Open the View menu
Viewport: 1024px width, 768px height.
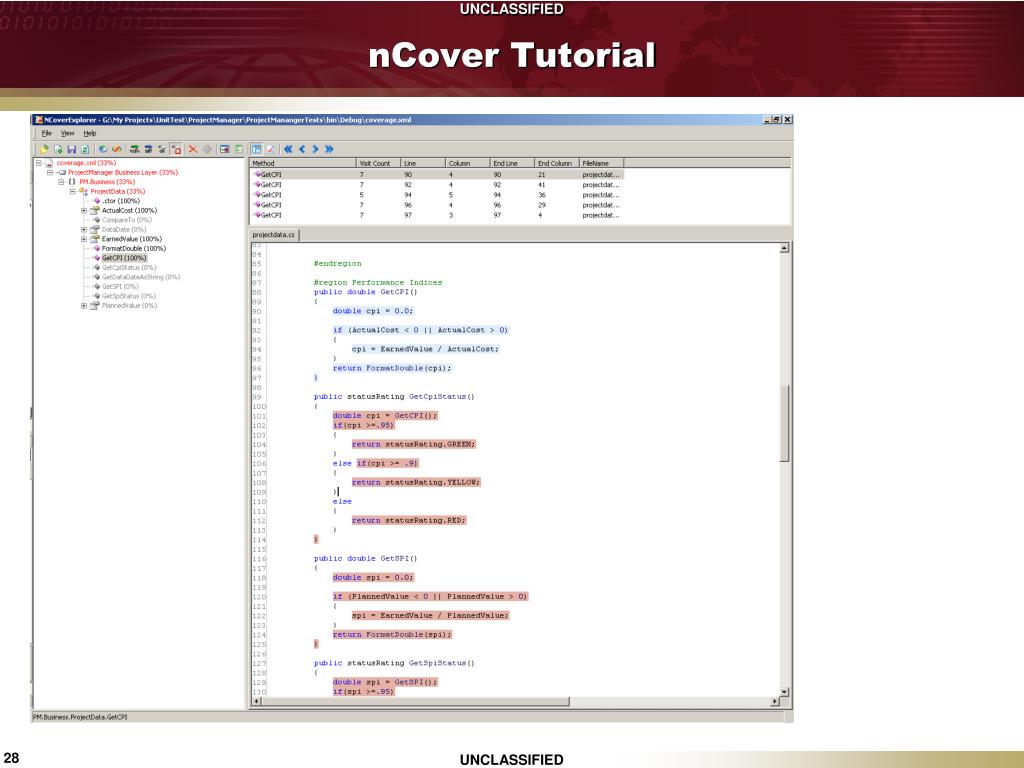pyautogui.click(x=67, y=133)
